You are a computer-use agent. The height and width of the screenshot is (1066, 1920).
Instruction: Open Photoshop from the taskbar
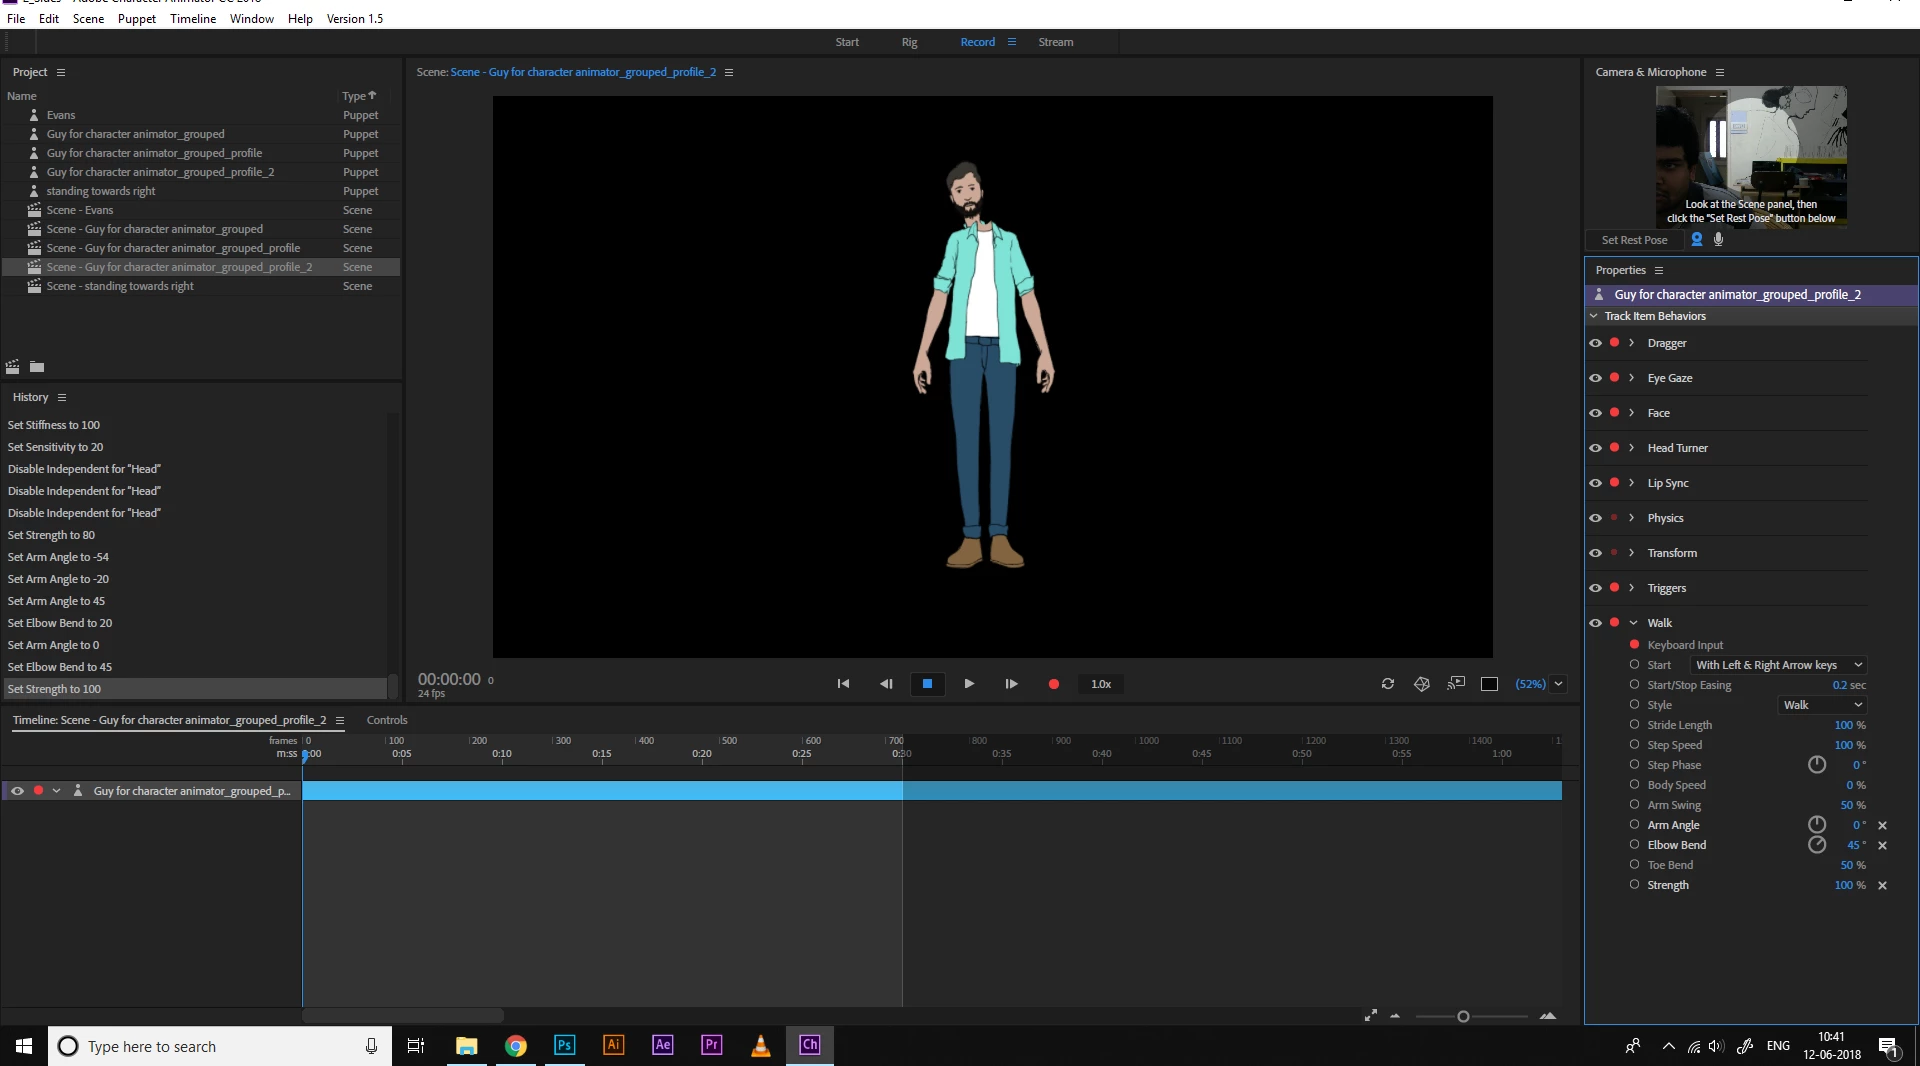(x=564, y=1045)
